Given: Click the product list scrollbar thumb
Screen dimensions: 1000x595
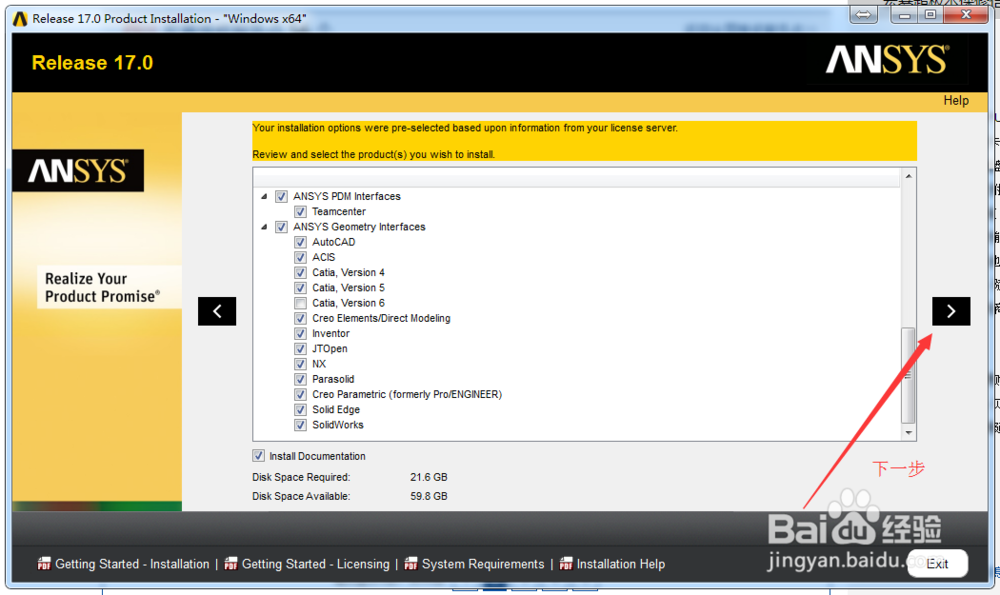Looking at the screenshot, I should coord(908,375).
